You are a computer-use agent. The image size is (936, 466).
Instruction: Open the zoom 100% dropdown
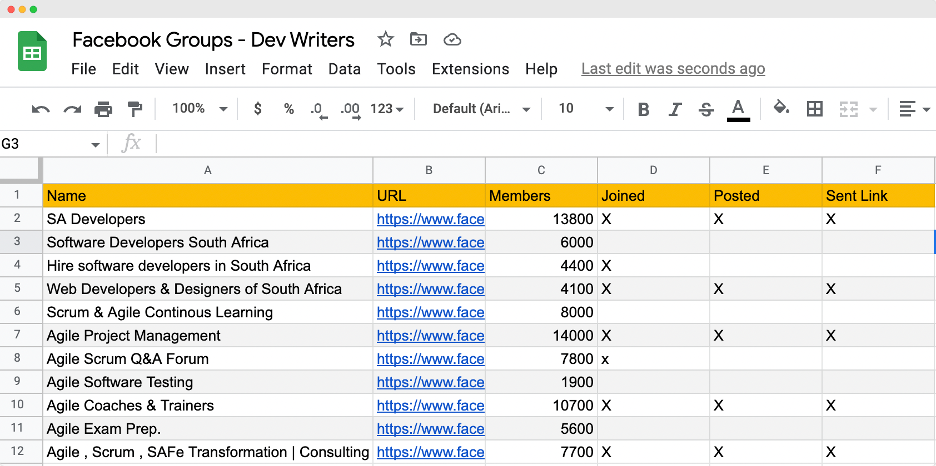(200, 109)
